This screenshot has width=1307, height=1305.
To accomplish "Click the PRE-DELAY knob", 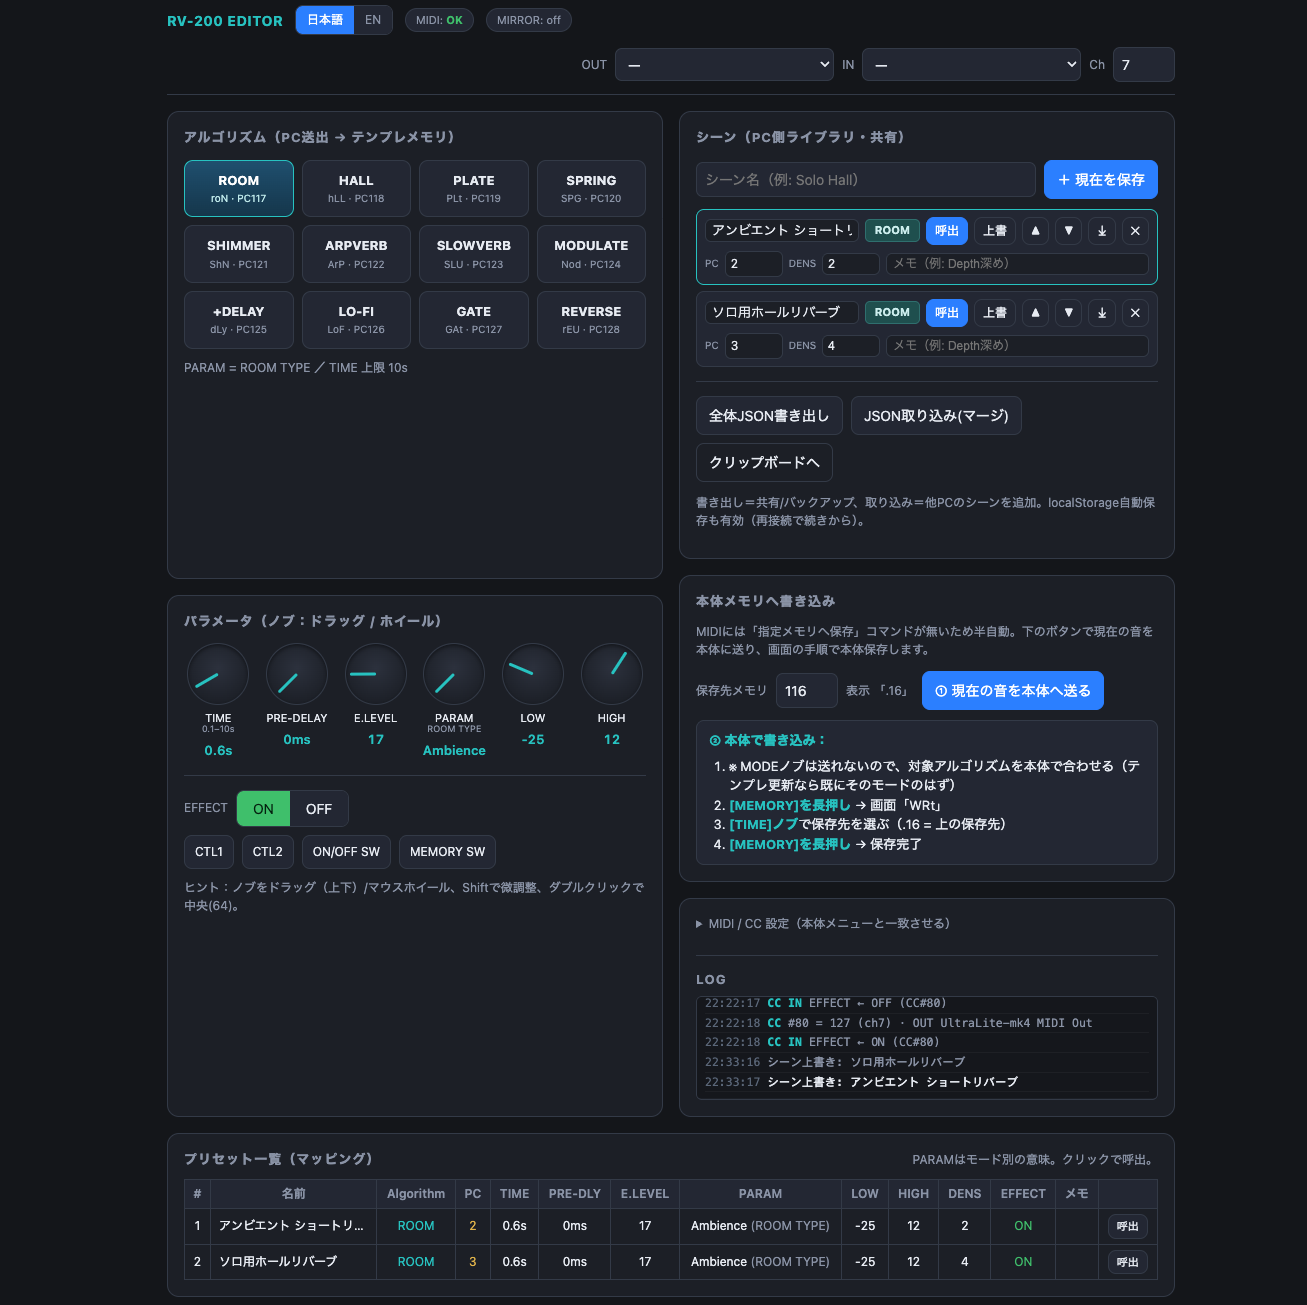I will click(297, 674).
